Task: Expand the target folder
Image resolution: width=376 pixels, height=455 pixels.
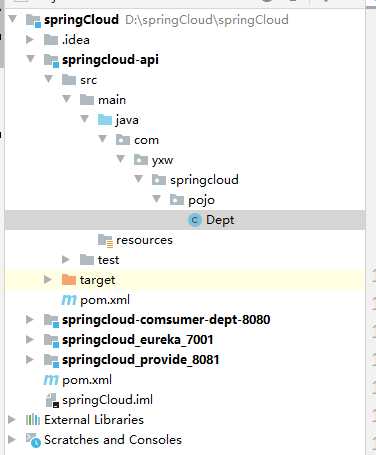Action: pyautogui.click(x=48, y=279)
